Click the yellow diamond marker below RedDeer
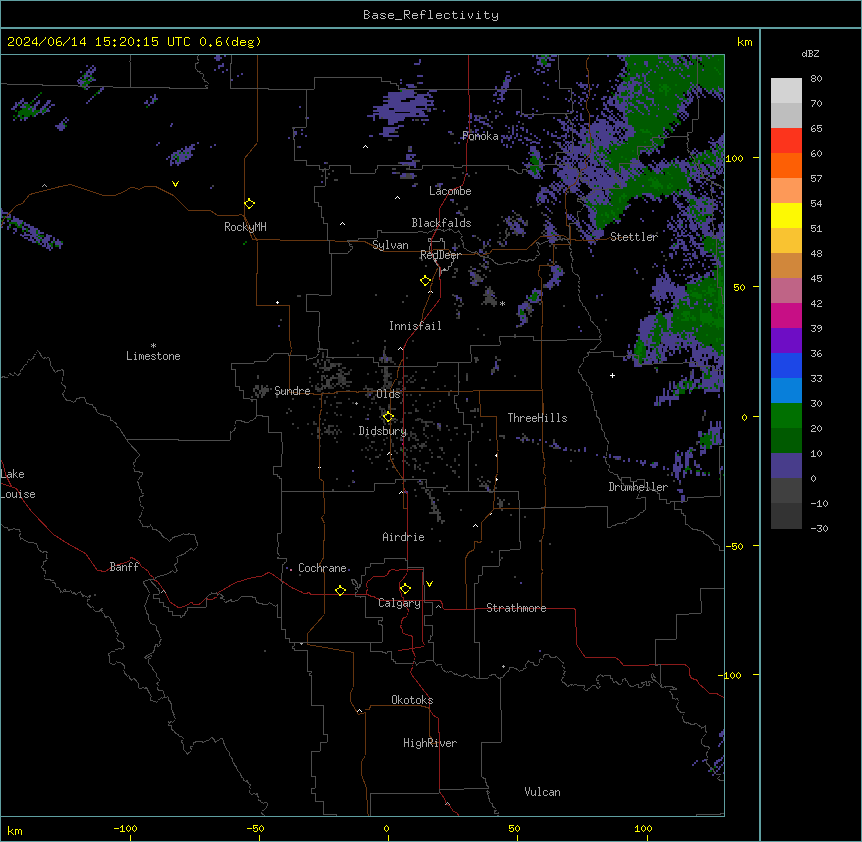862x842 pixels. [426, 281]
